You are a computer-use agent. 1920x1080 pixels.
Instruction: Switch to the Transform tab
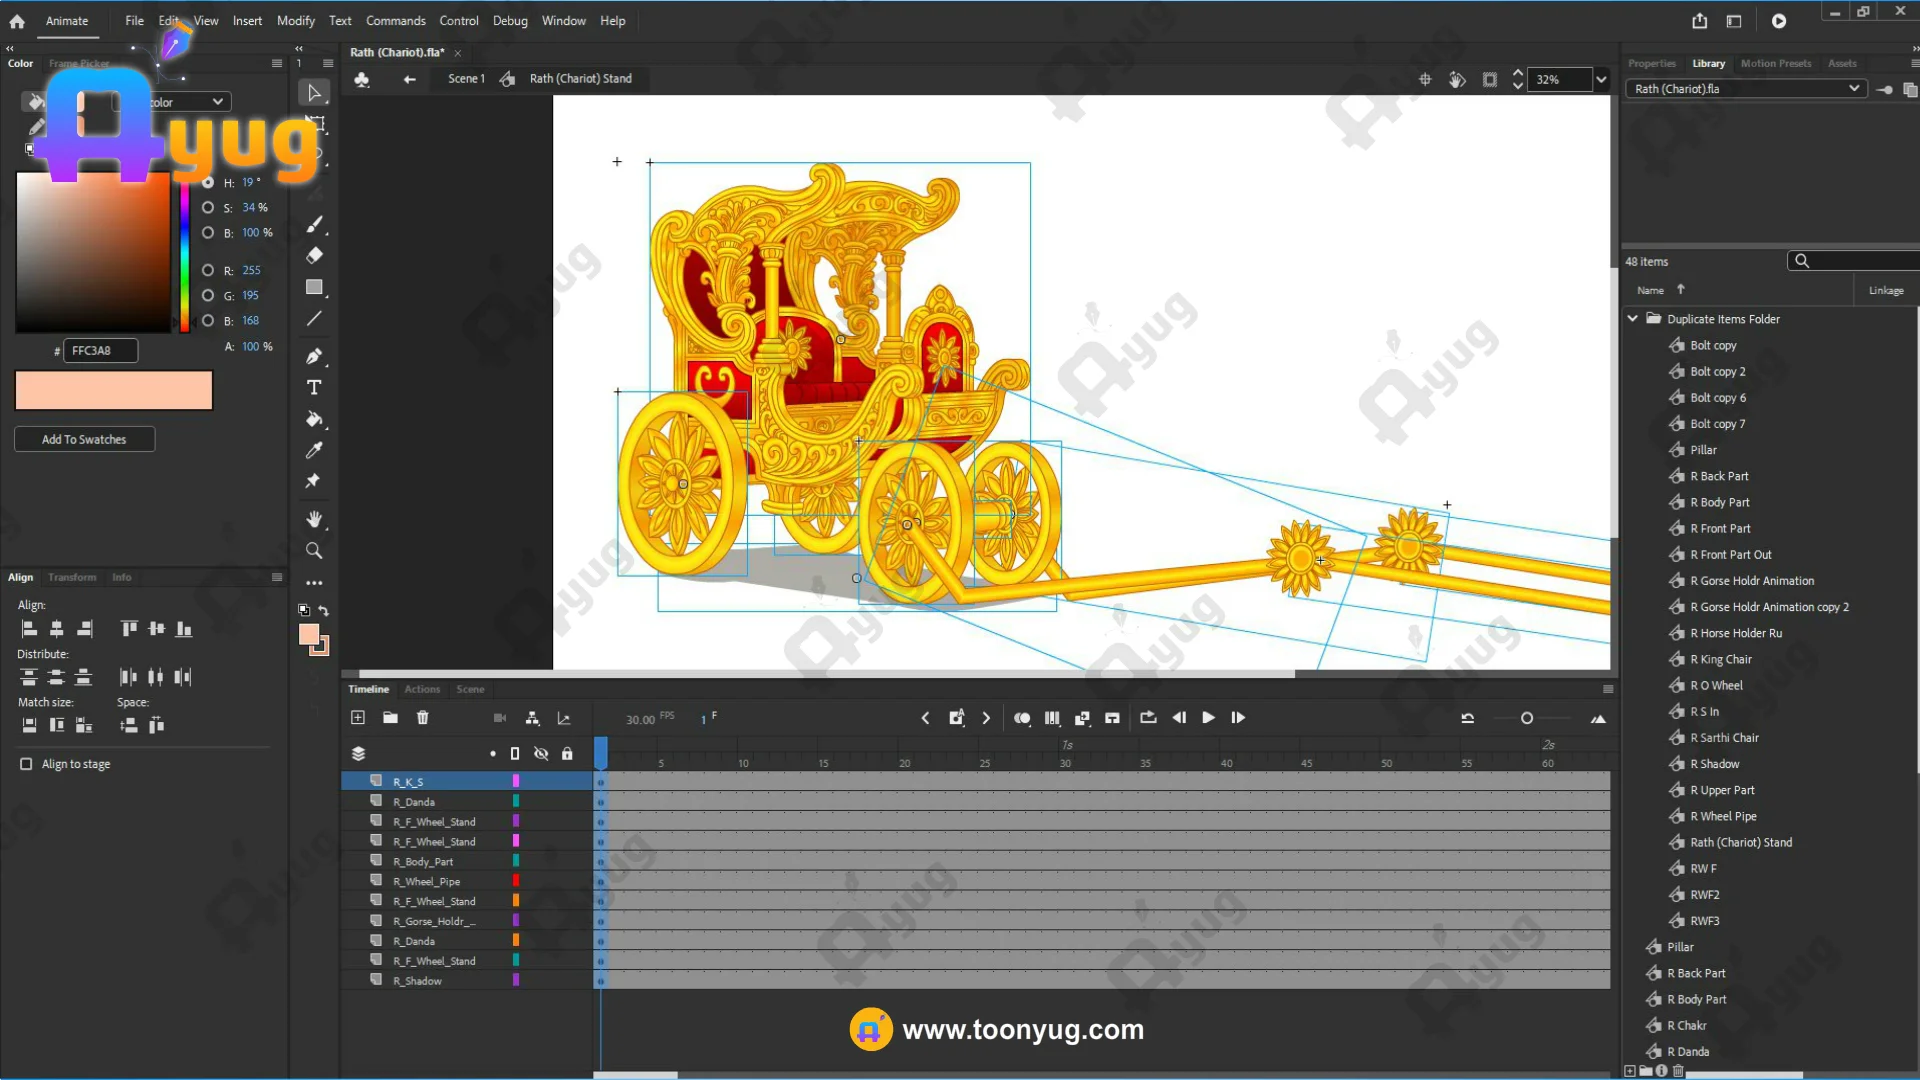coord(72,577)
